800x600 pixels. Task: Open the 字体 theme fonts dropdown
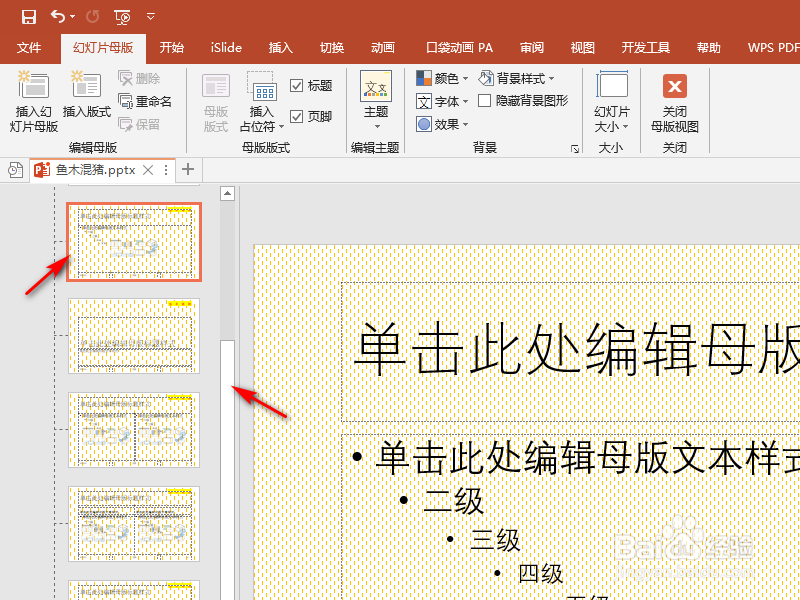click(x=442, y=101)
